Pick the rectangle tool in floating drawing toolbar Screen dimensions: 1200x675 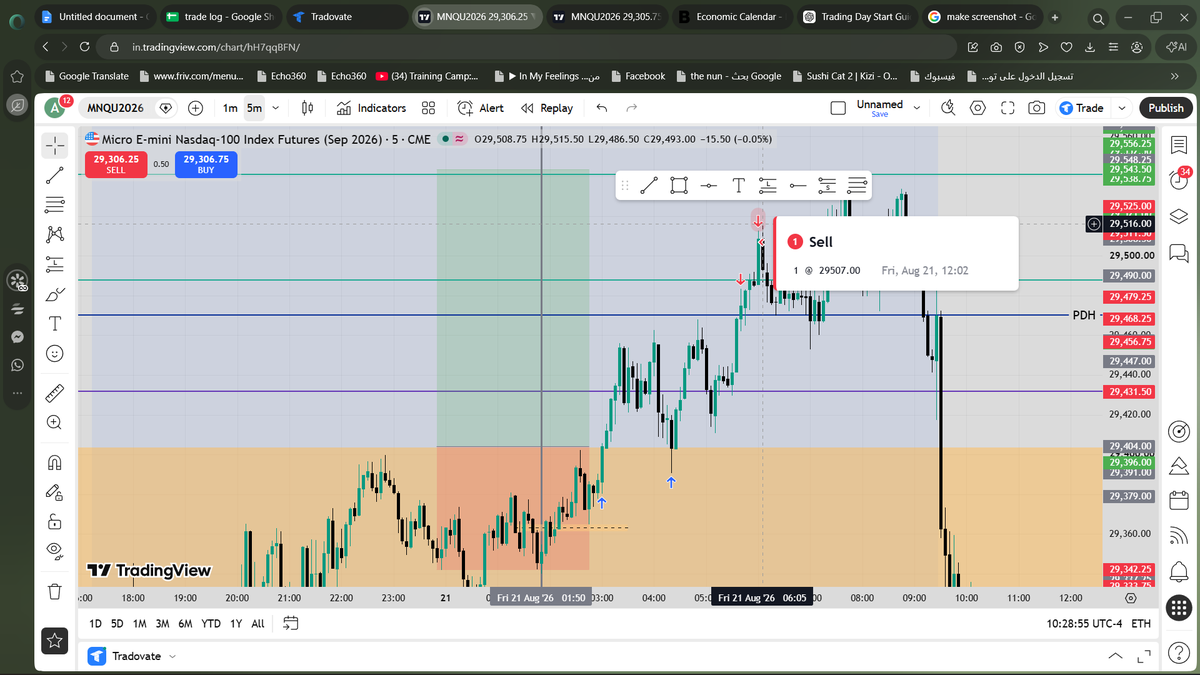(679, 185)
